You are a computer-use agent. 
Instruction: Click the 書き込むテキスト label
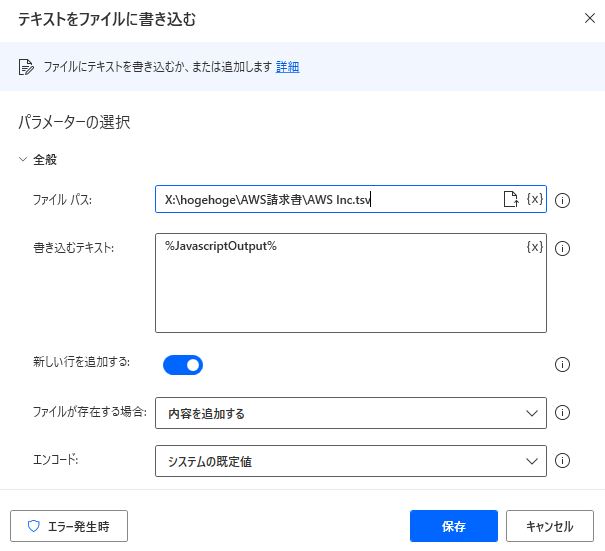(73, 247)
